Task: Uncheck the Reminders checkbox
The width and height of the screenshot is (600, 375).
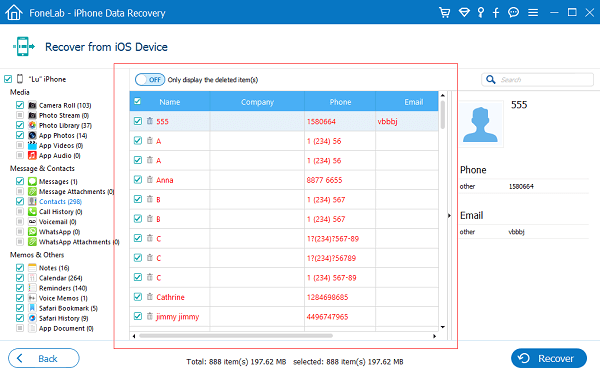Action: pyautogui.click(x=20, y=288)
